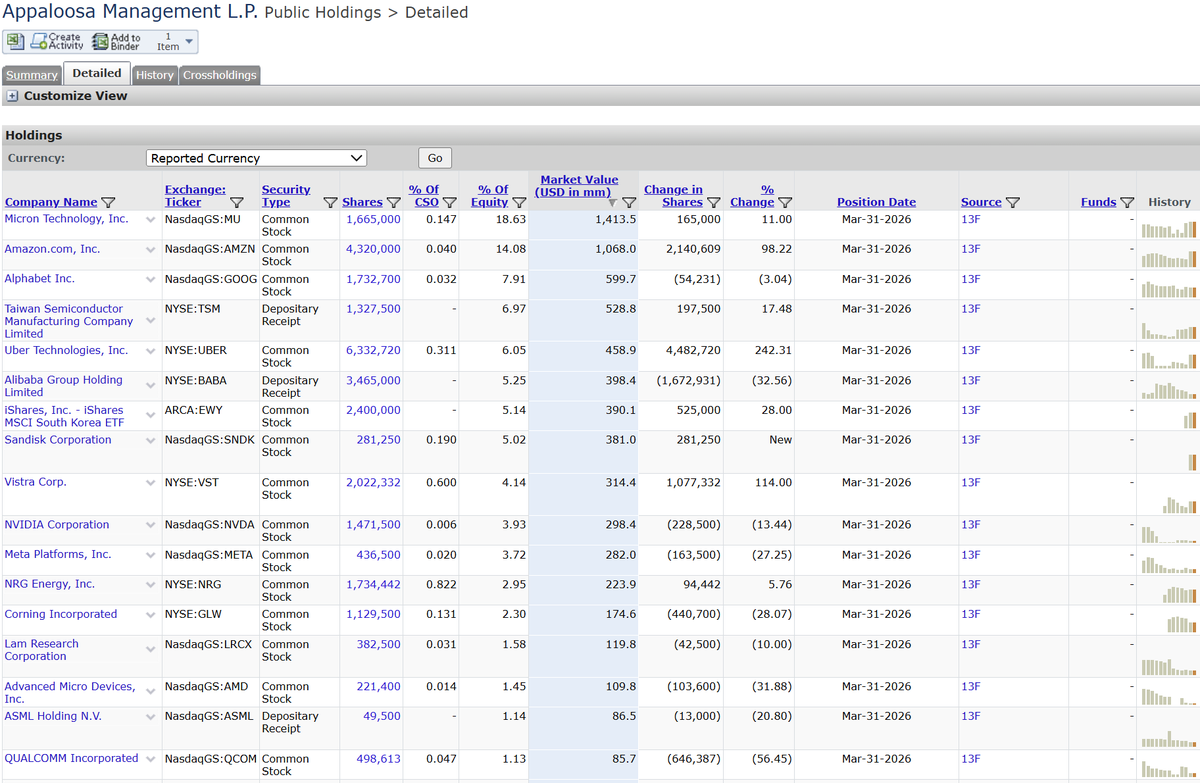Open the Sandisk Corporation link
Screen dimensions: 1200x783
[x=58, y=440]
